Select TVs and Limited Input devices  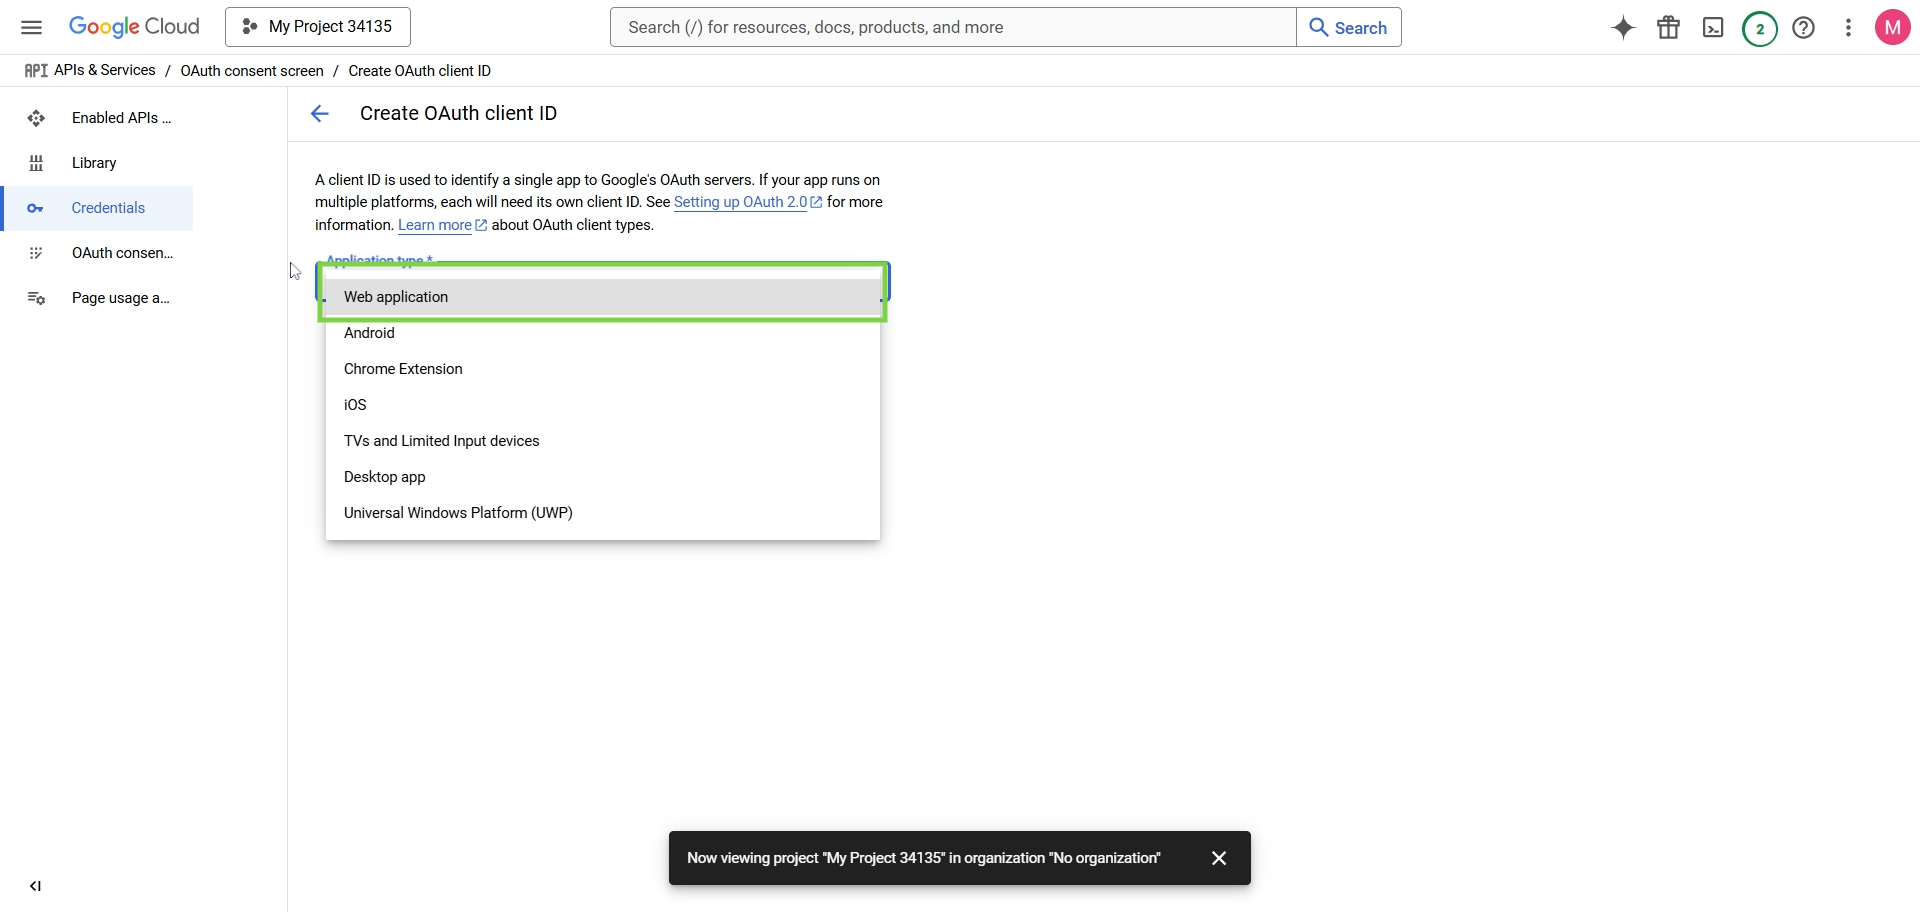pyautogui.click(x=603, y=441)
